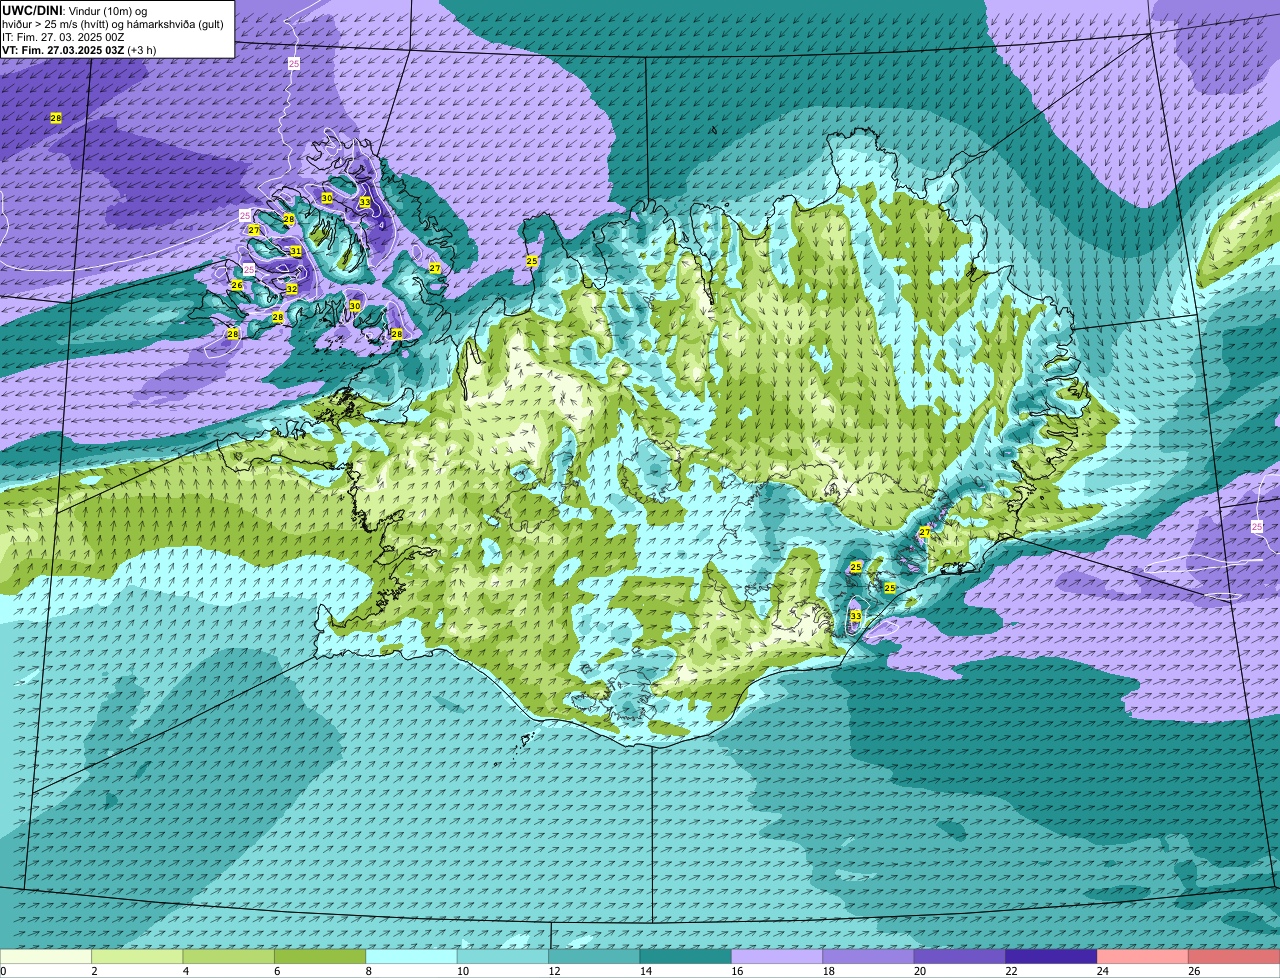The height and width of the screenshot is (978, 1280).
Task: Click the 'IT: Fim. 27. 03. 2025 00Z' line
Action: pyautogui.click(x=63, y=37)
